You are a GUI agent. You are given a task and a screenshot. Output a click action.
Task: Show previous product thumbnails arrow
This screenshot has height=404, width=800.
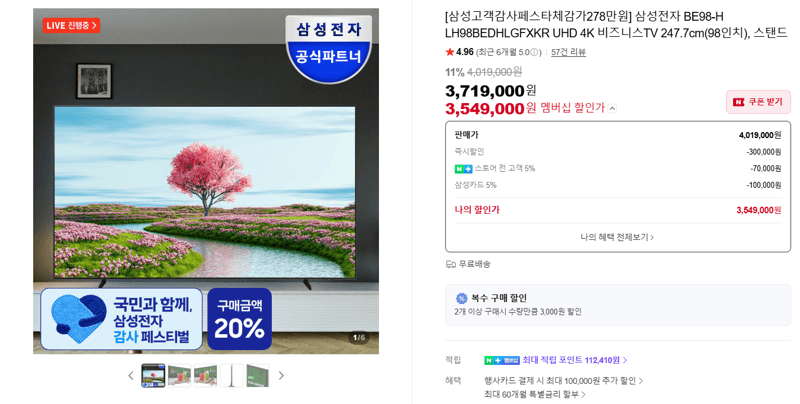coord(131,376)
